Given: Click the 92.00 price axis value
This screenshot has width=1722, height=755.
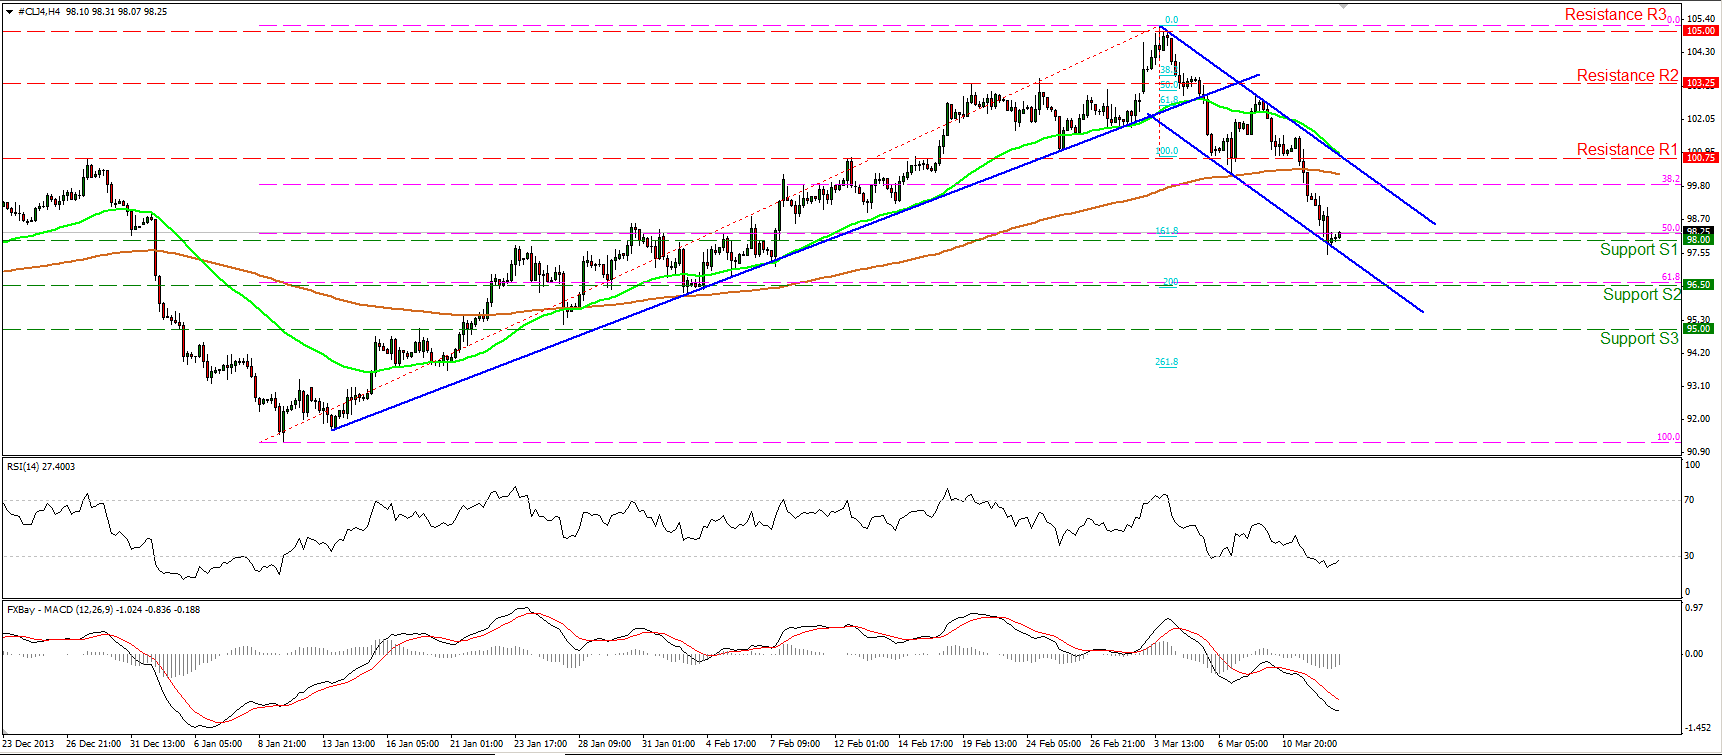Looking at the screenshot, I should click(x=1698, y=419).
